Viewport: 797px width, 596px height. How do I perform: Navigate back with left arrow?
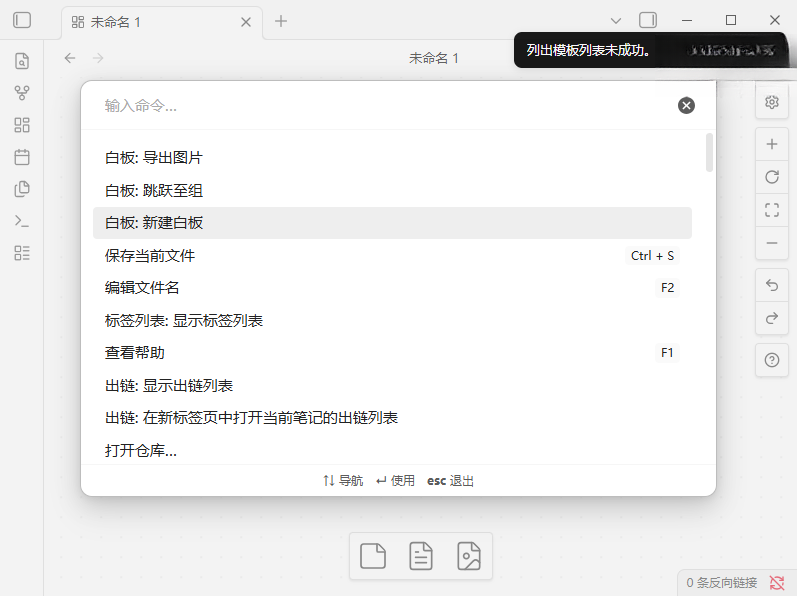[70, 58]
